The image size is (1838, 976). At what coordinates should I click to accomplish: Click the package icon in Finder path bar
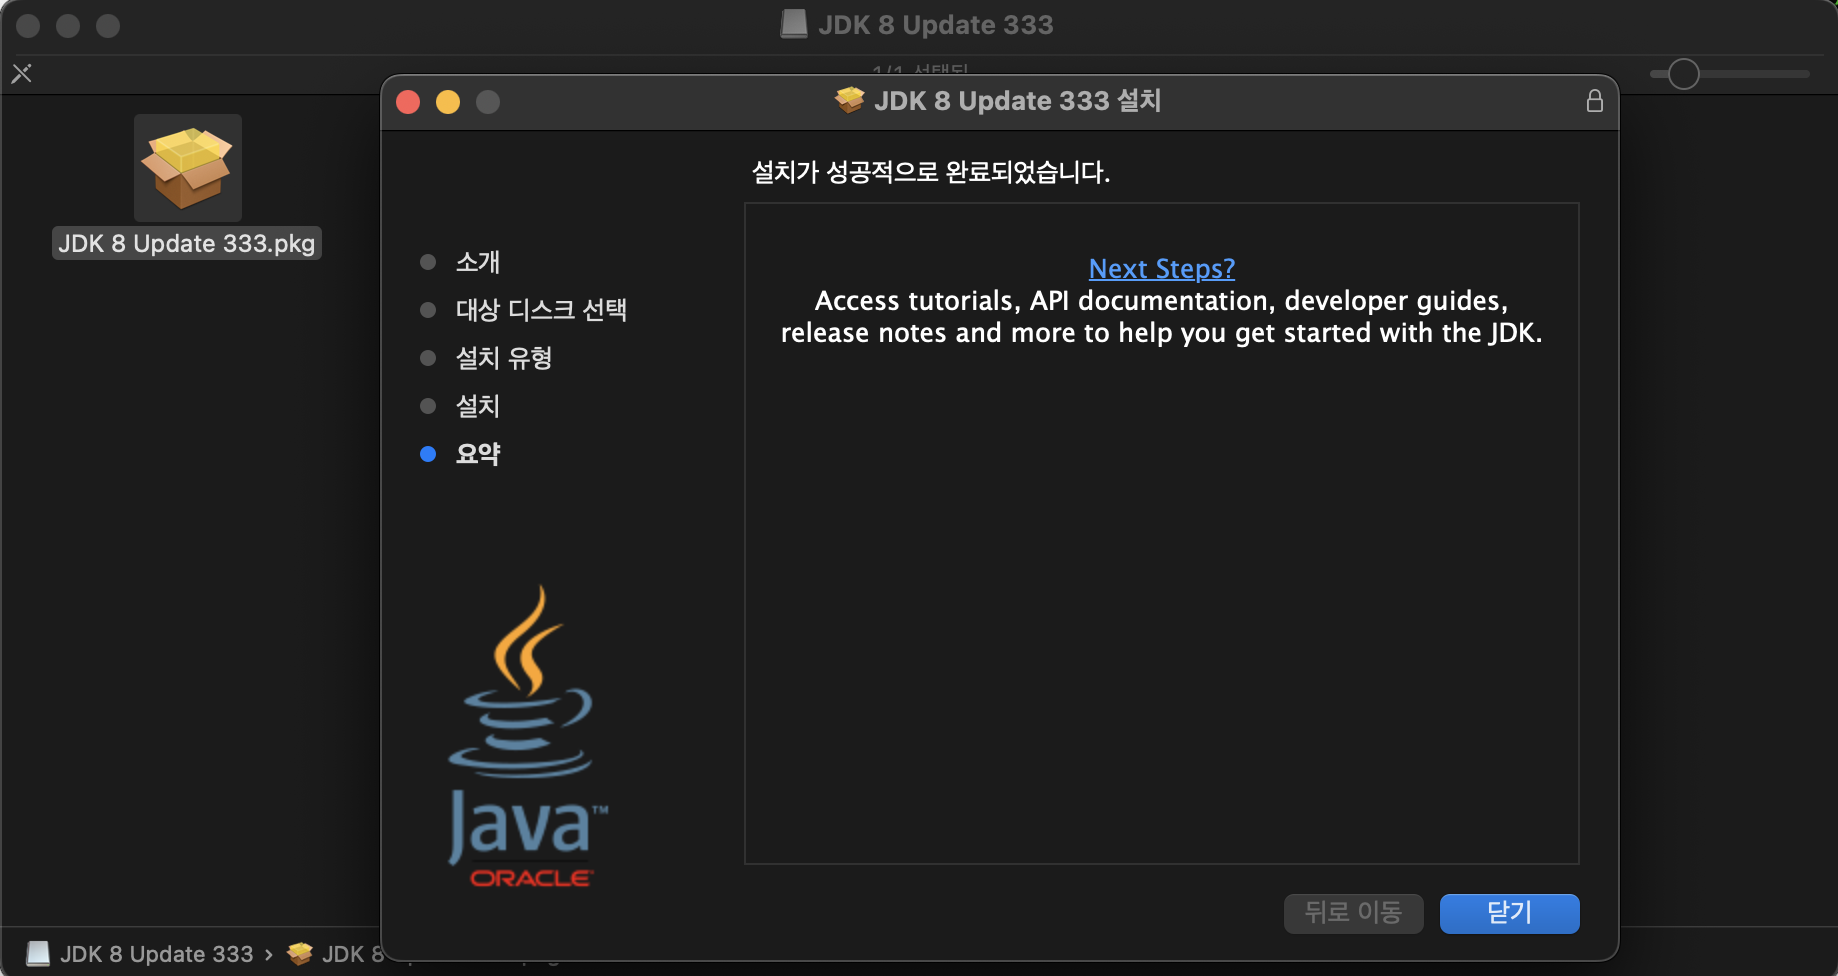299,954
